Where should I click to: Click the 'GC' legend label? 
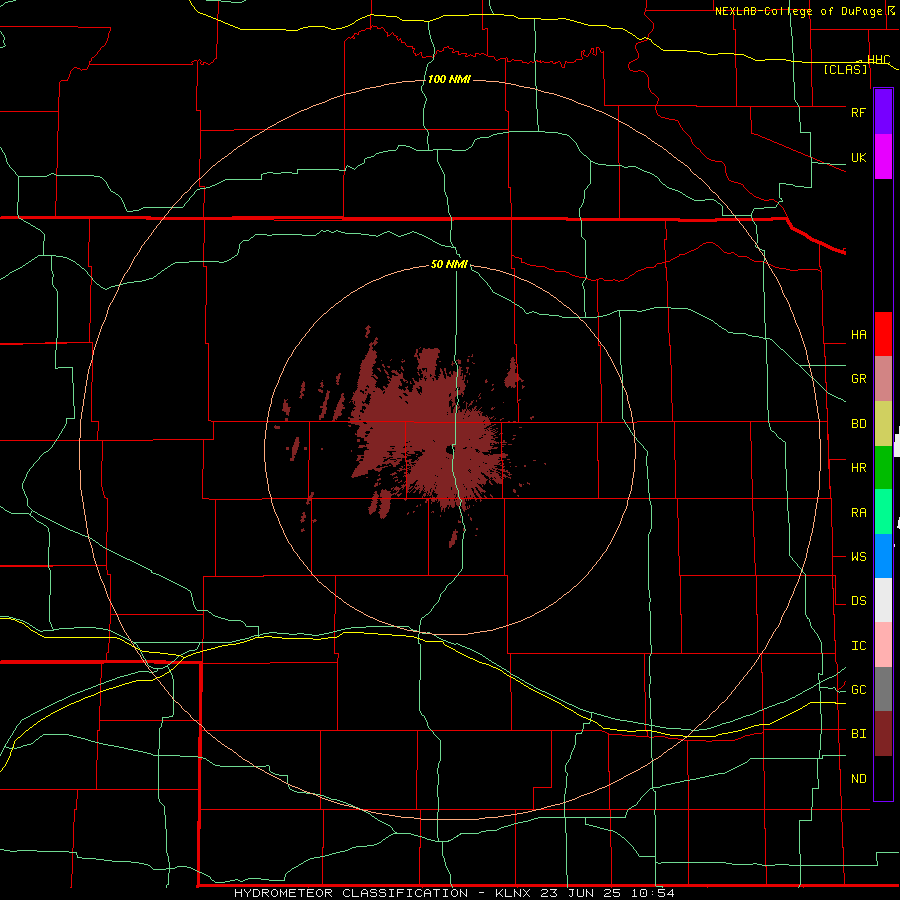pos(858,690)
